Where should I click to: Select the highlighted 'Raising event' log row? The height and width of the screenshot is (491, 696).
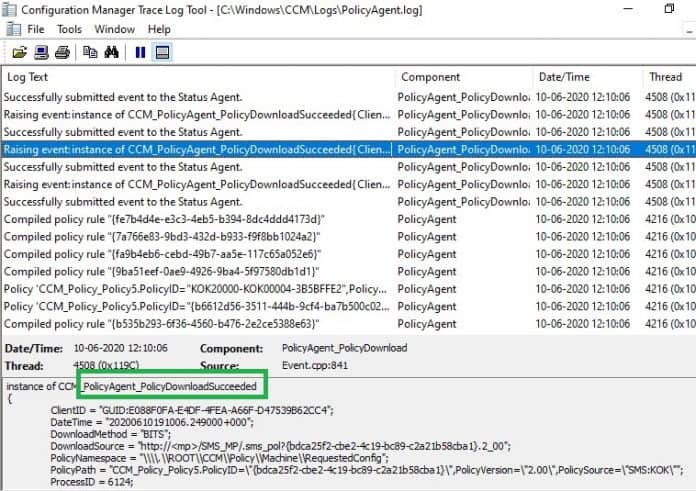(x=349, y=150)
